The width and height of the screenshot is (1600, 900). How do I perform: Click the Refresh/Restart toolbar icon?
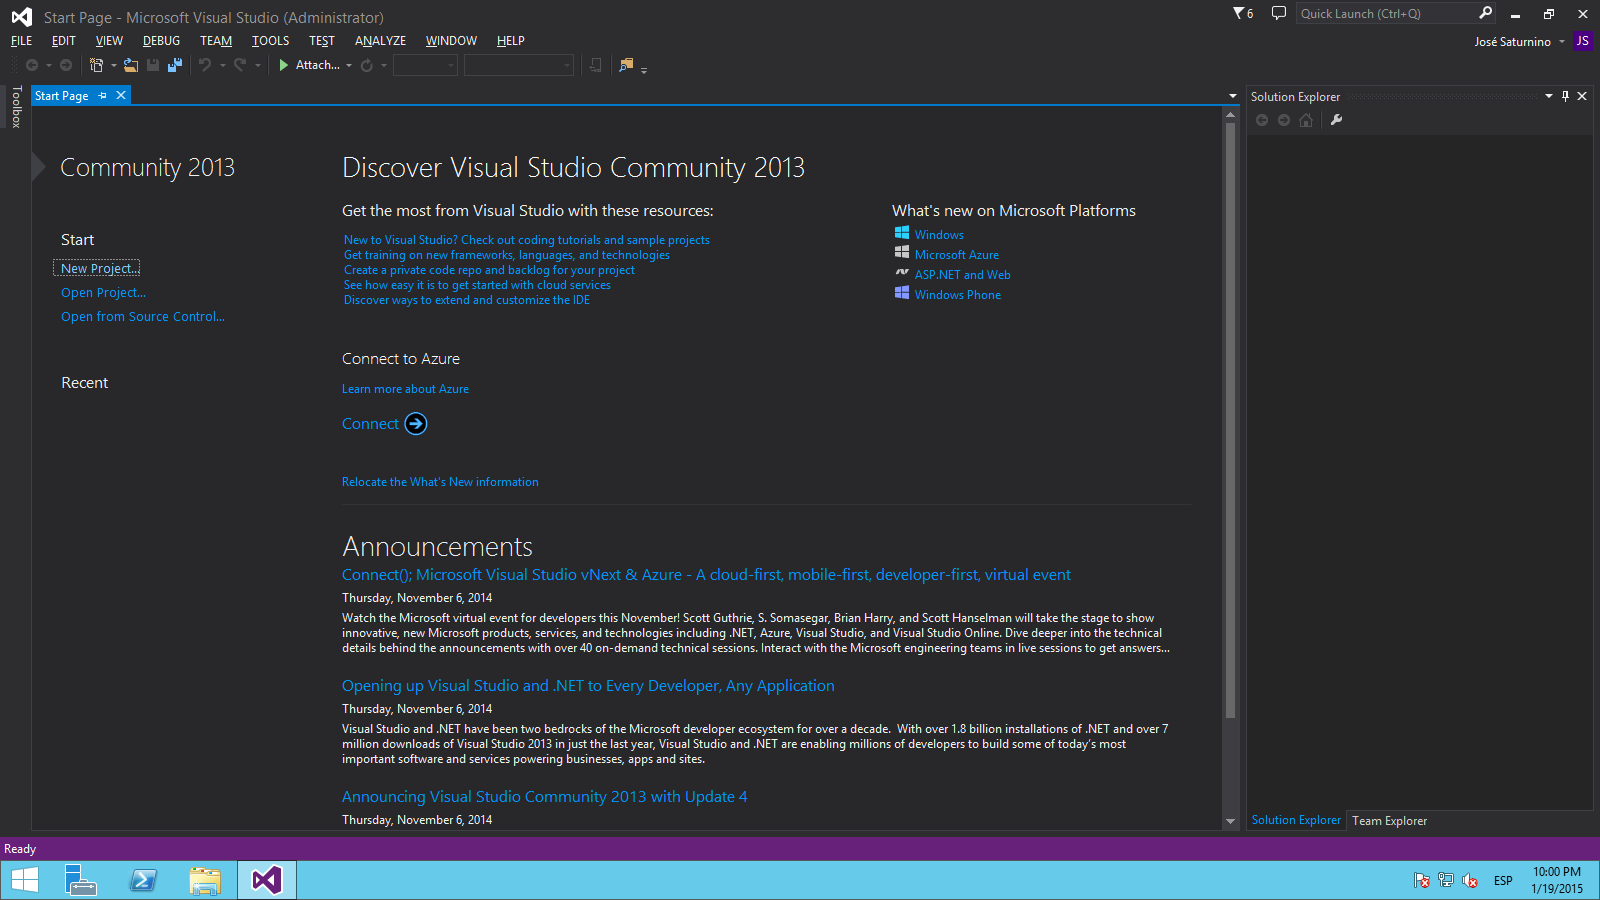coord(367,65)
